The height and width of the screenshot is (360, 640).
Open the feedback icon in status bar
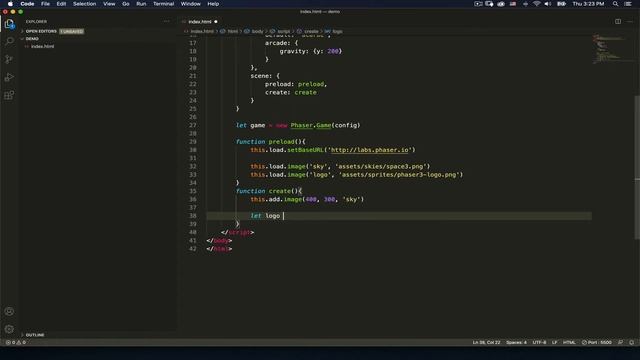[620, 342]
